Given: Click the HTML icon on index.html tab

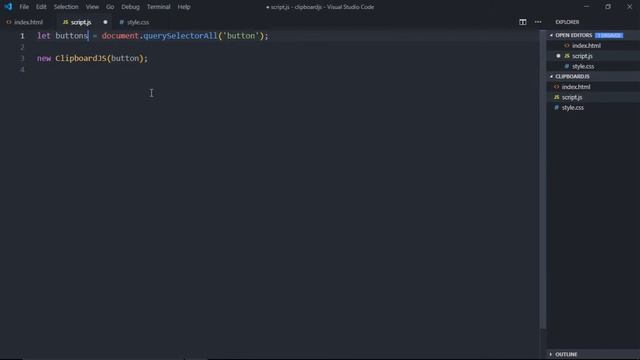Looking at the screenshot, I should [9, 22].
